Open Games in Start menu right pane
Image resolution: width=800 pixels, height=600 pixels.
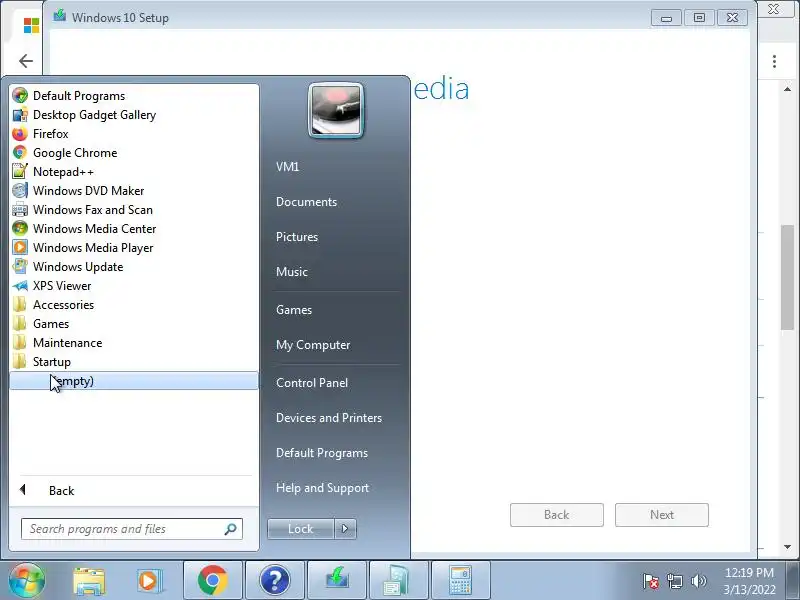coord(293,310)
